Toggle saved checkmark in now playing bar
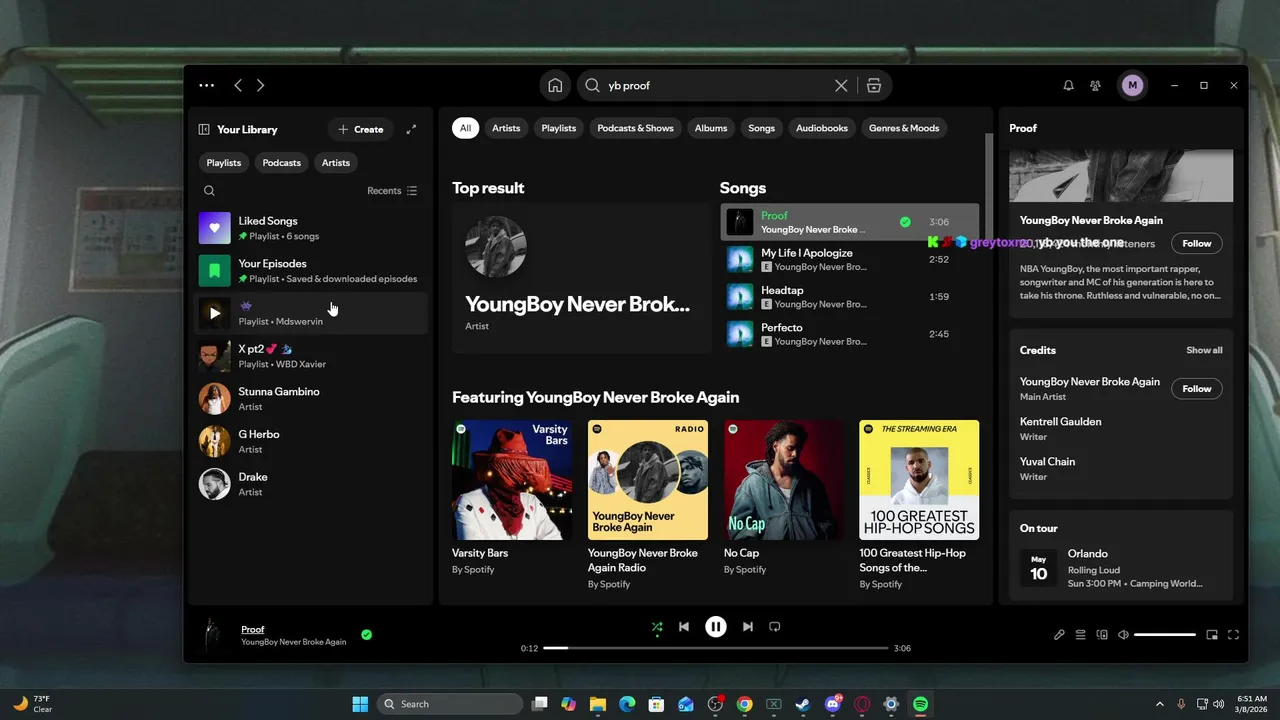1280x720 pixels. tap(366, 634)
